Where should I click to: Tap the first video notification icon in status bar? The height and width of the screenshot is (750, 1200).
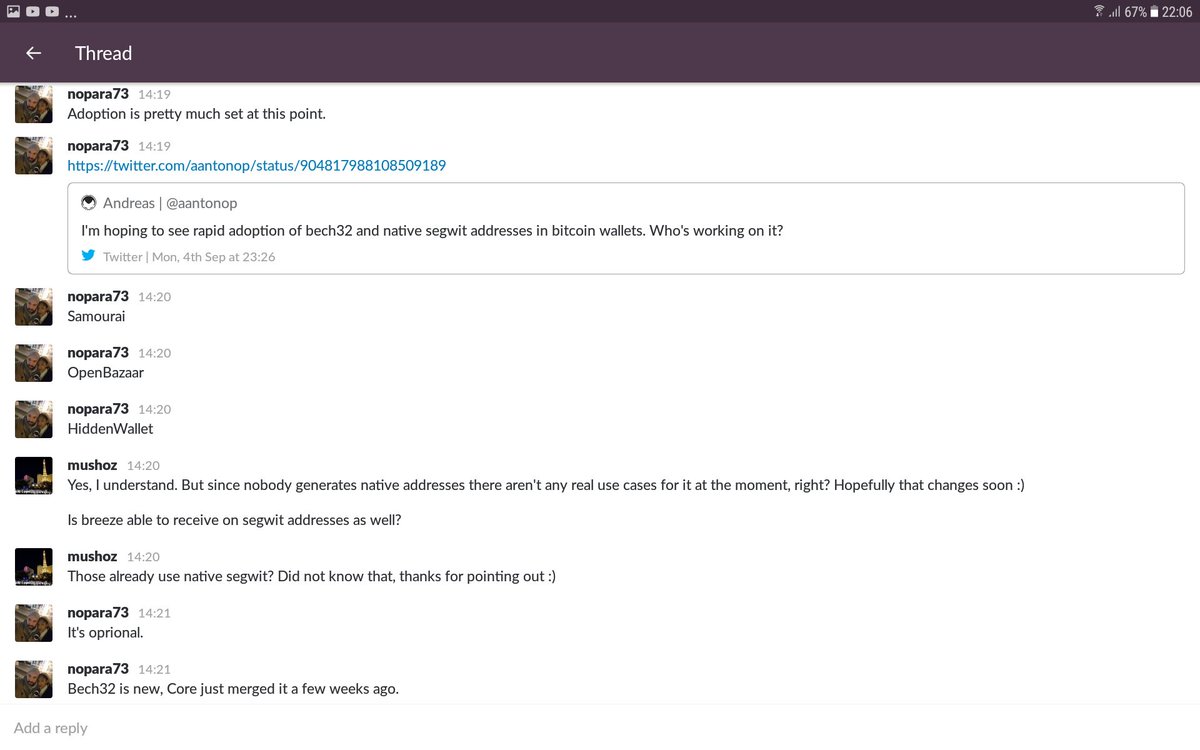tap(33, 11)
